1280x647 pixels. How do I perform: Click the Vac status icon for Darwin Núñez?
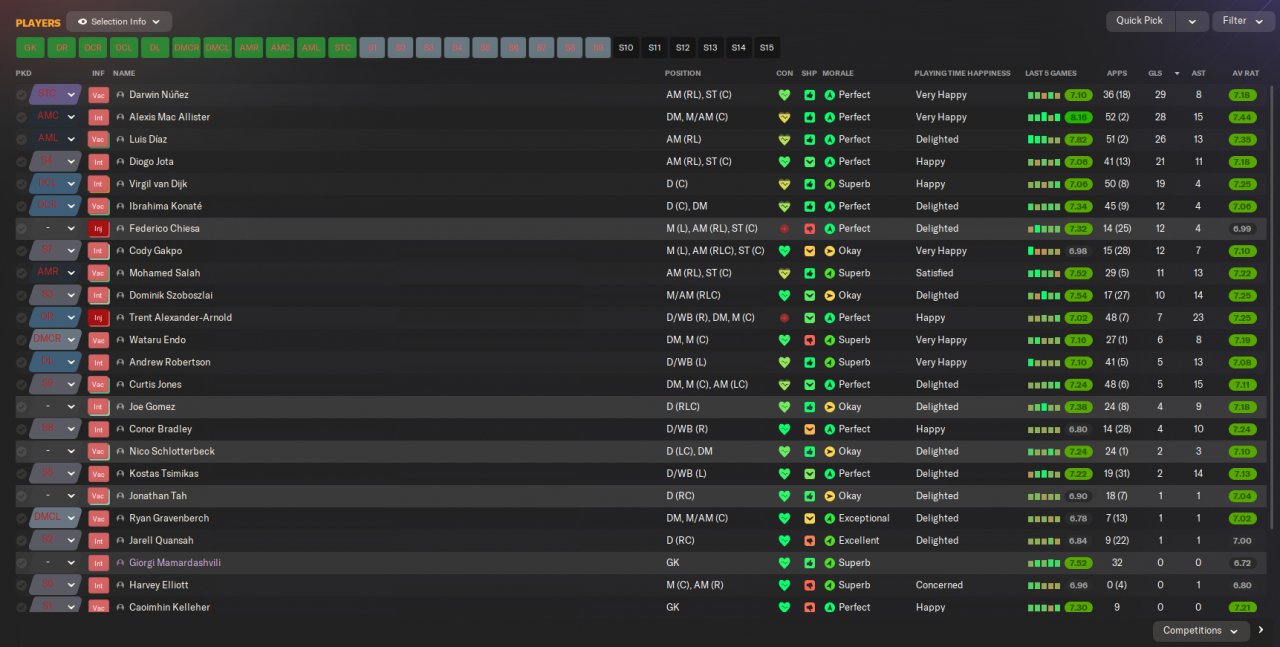(x=98, y=95)
